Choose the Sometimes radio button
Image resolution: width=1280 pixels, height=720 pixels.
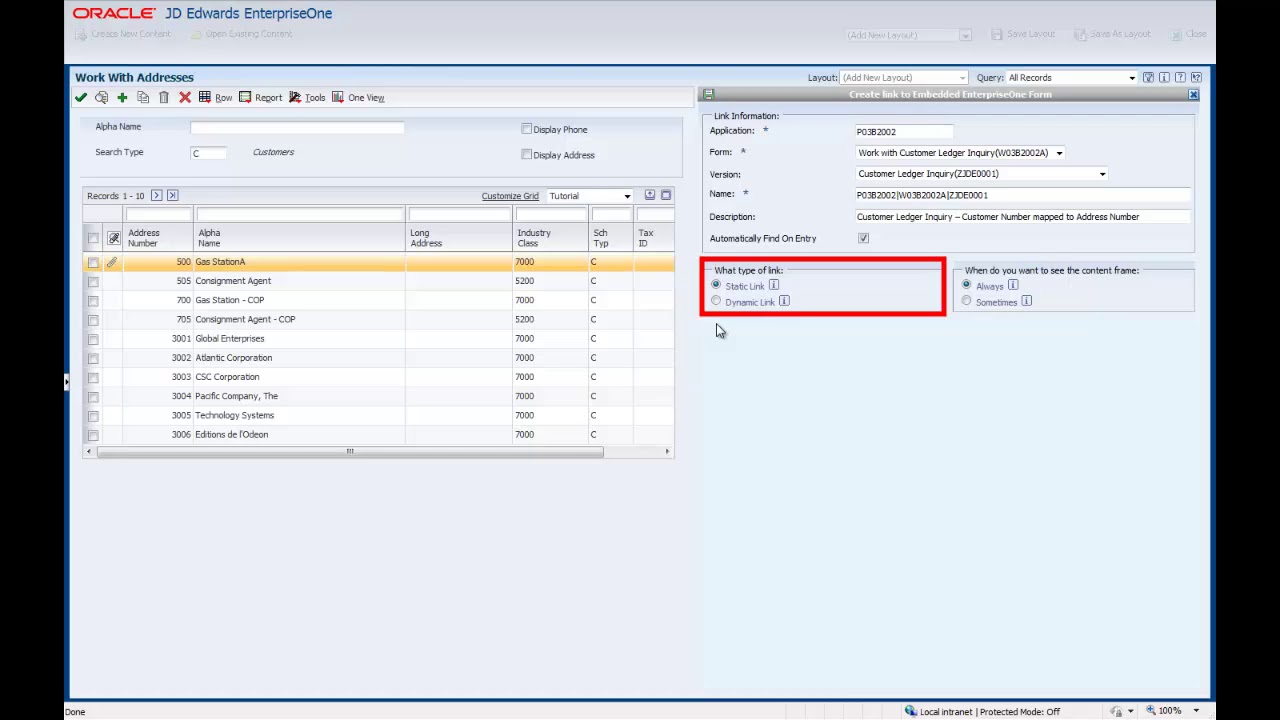click(966, 301)
